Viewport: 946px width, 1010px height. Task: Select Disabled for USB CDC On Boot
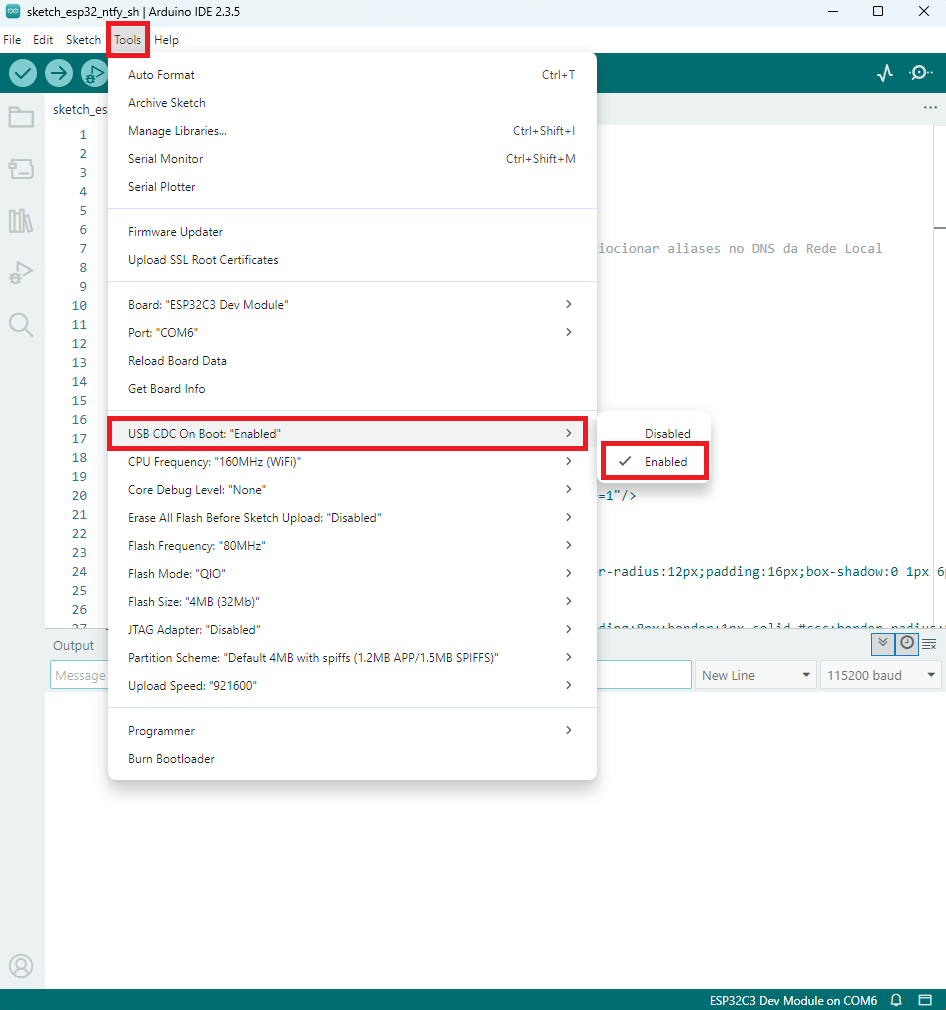[x=667, y=434]
